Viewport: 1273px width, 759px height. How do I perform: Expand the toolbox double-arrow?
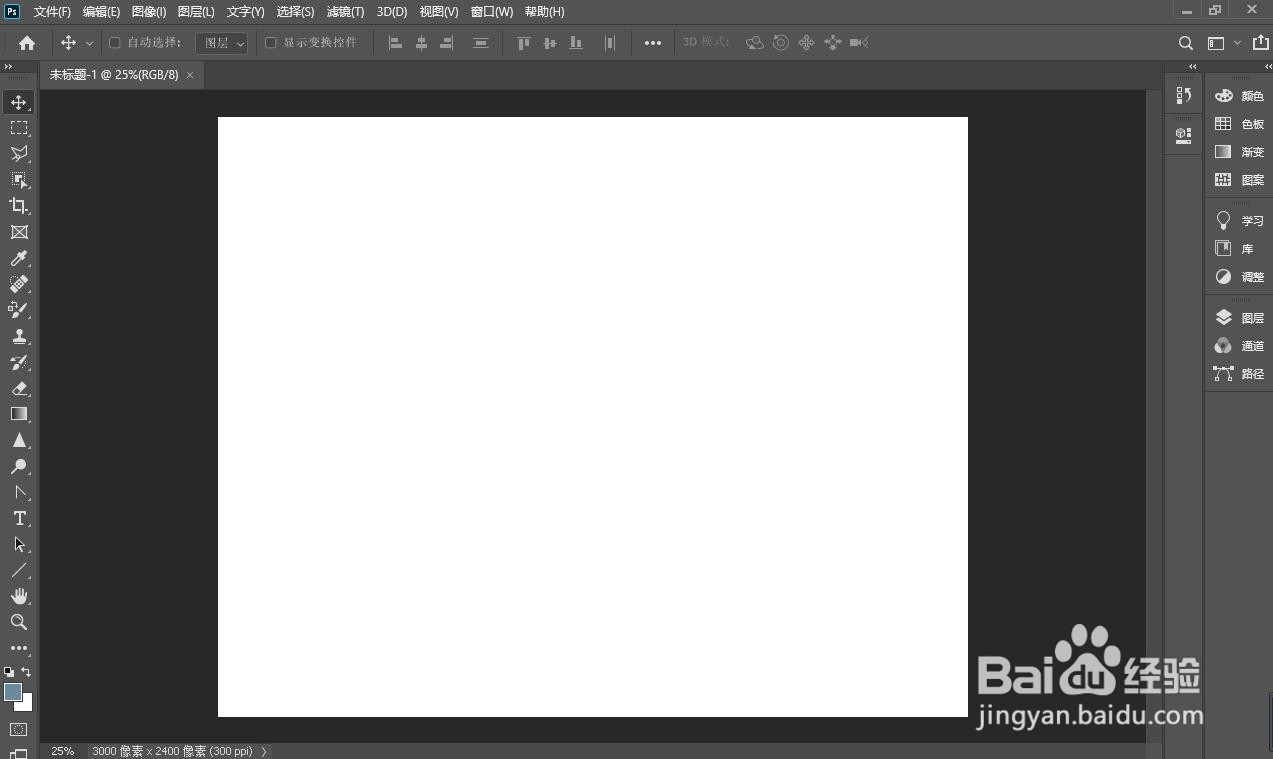pos(9,66)
